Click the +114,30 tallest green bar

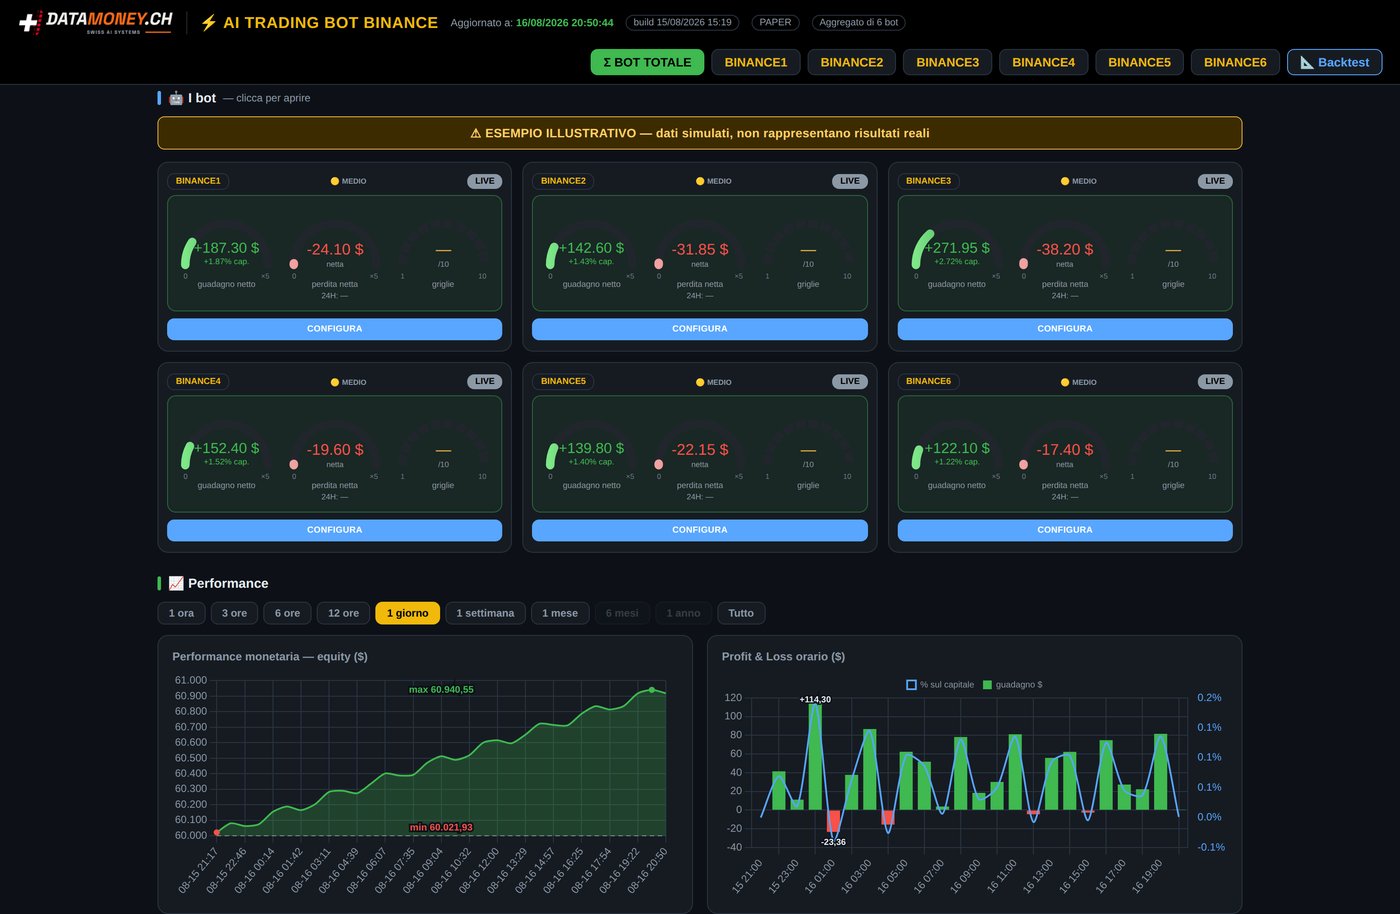pos(815,757)
